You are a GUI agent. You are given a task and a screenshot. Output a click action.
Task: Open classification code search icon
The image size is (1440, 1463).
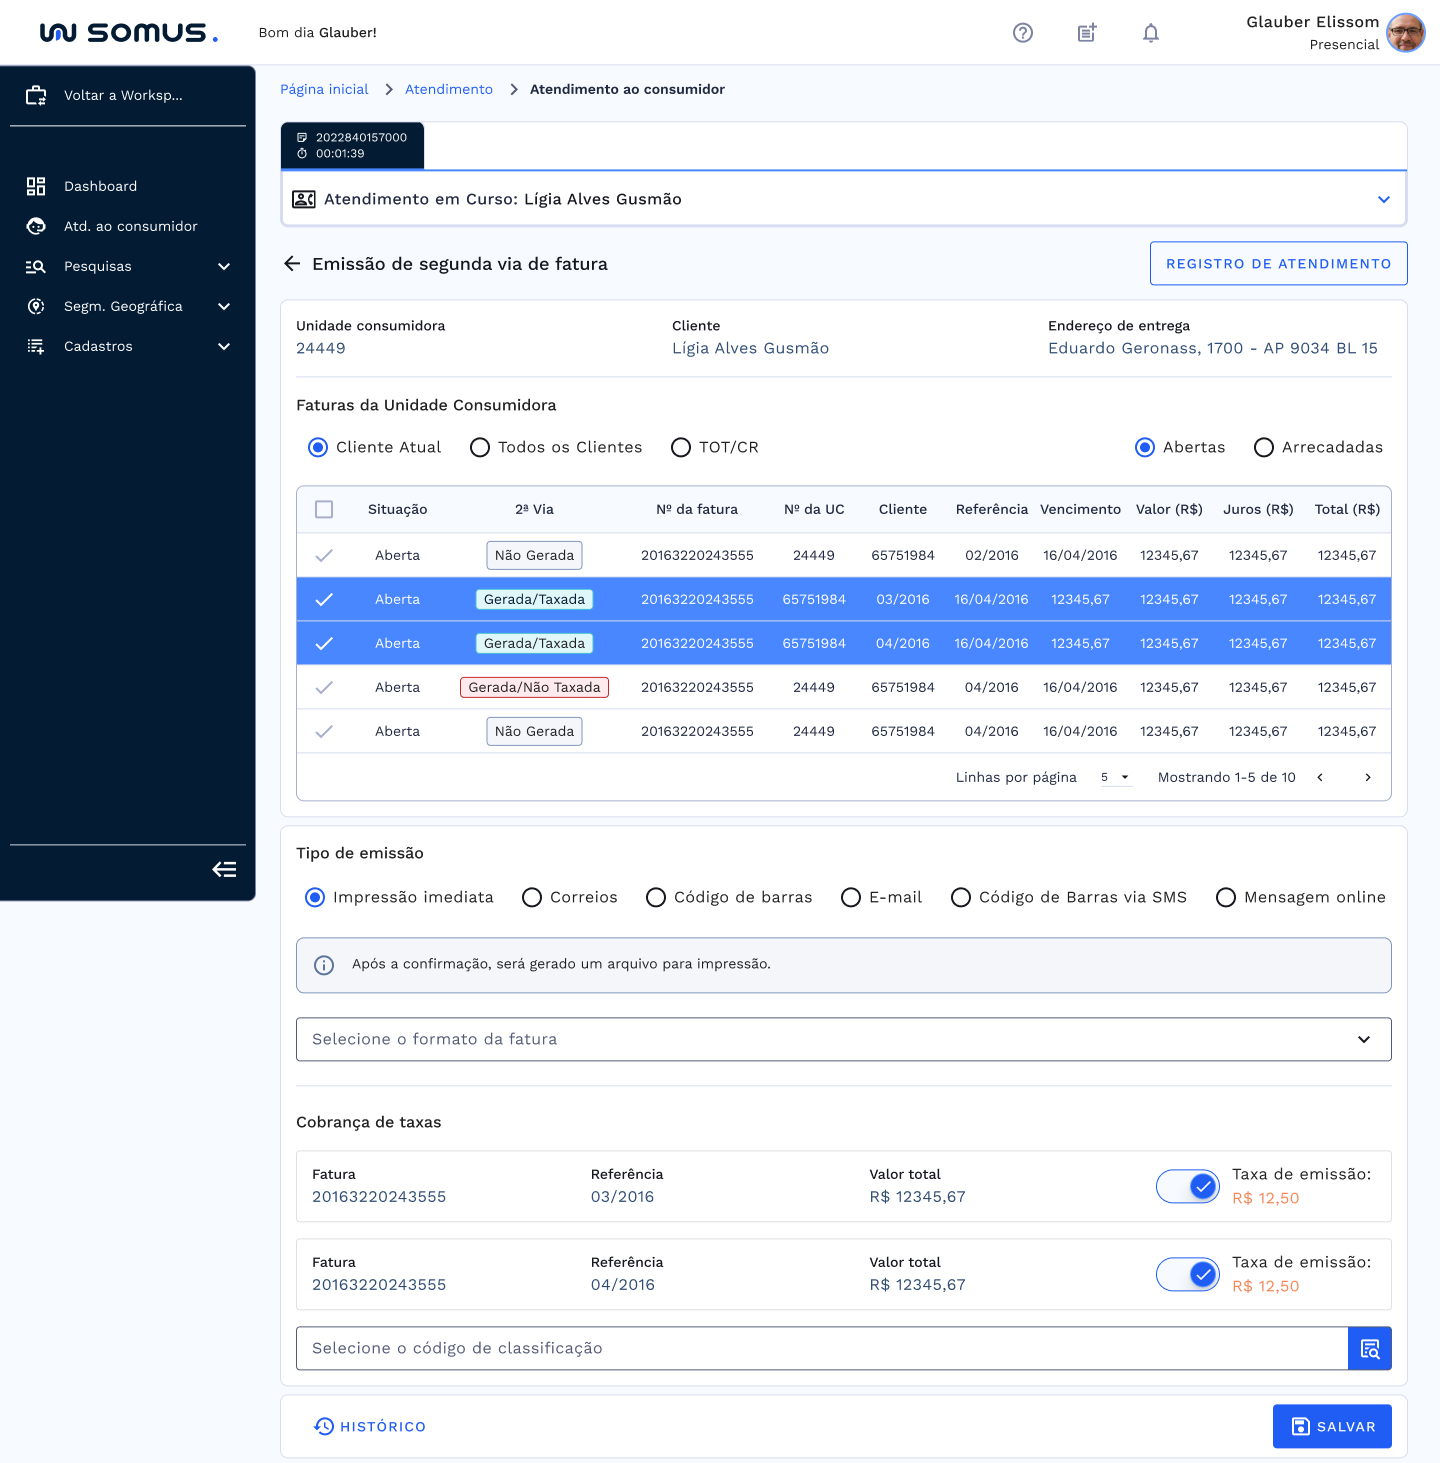coord(1369,1349)
